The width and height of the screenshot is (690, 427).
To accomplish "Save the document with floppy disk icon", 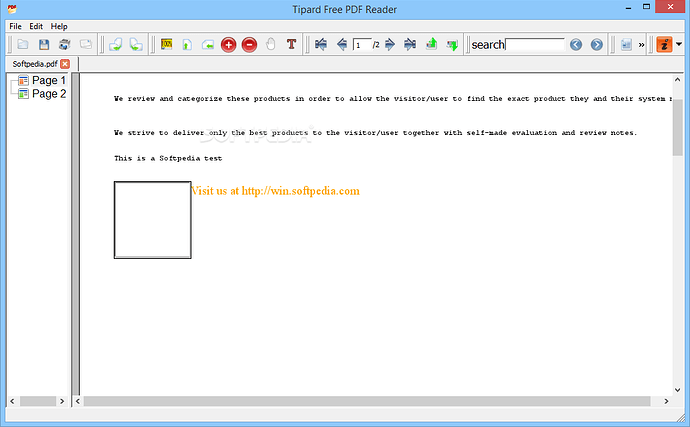I will [x=44, y=44].
